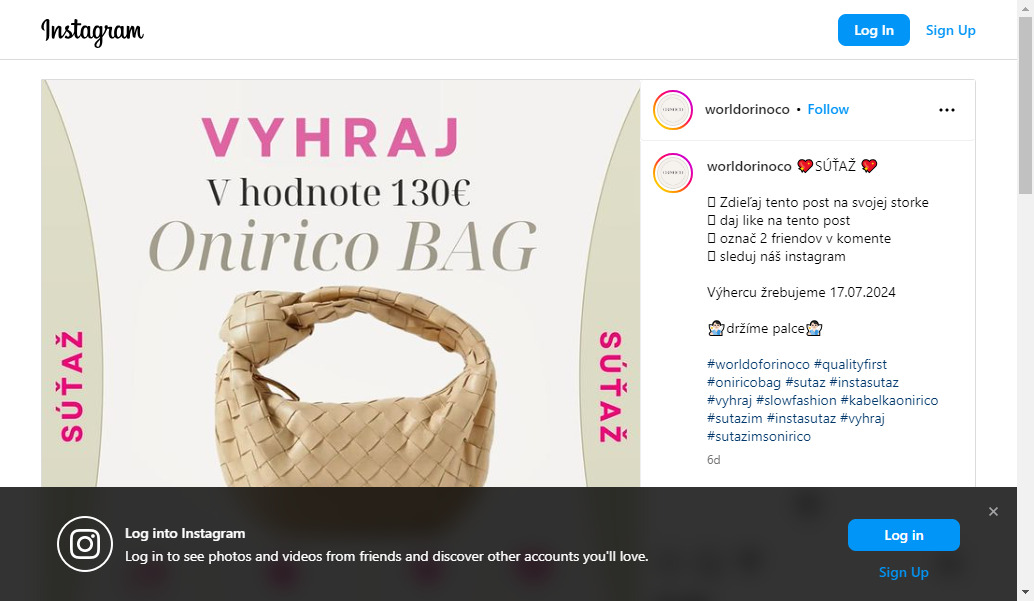Click the Instagram wordmark logo

92,32
